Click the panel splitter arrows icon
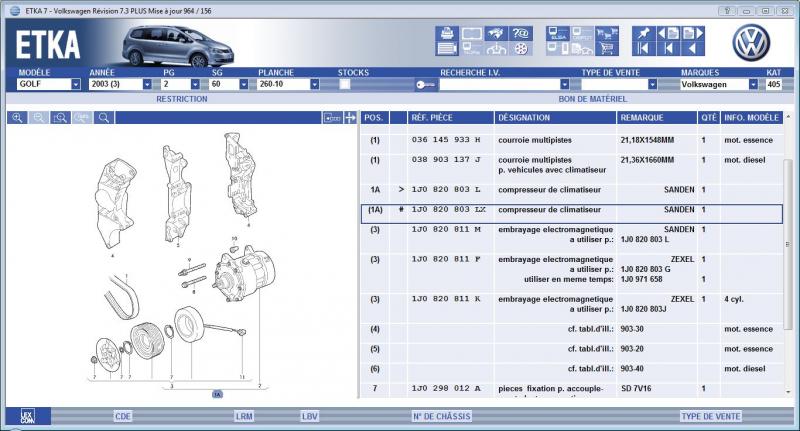This screenshot has width=800, height=431. click(350, 118)
